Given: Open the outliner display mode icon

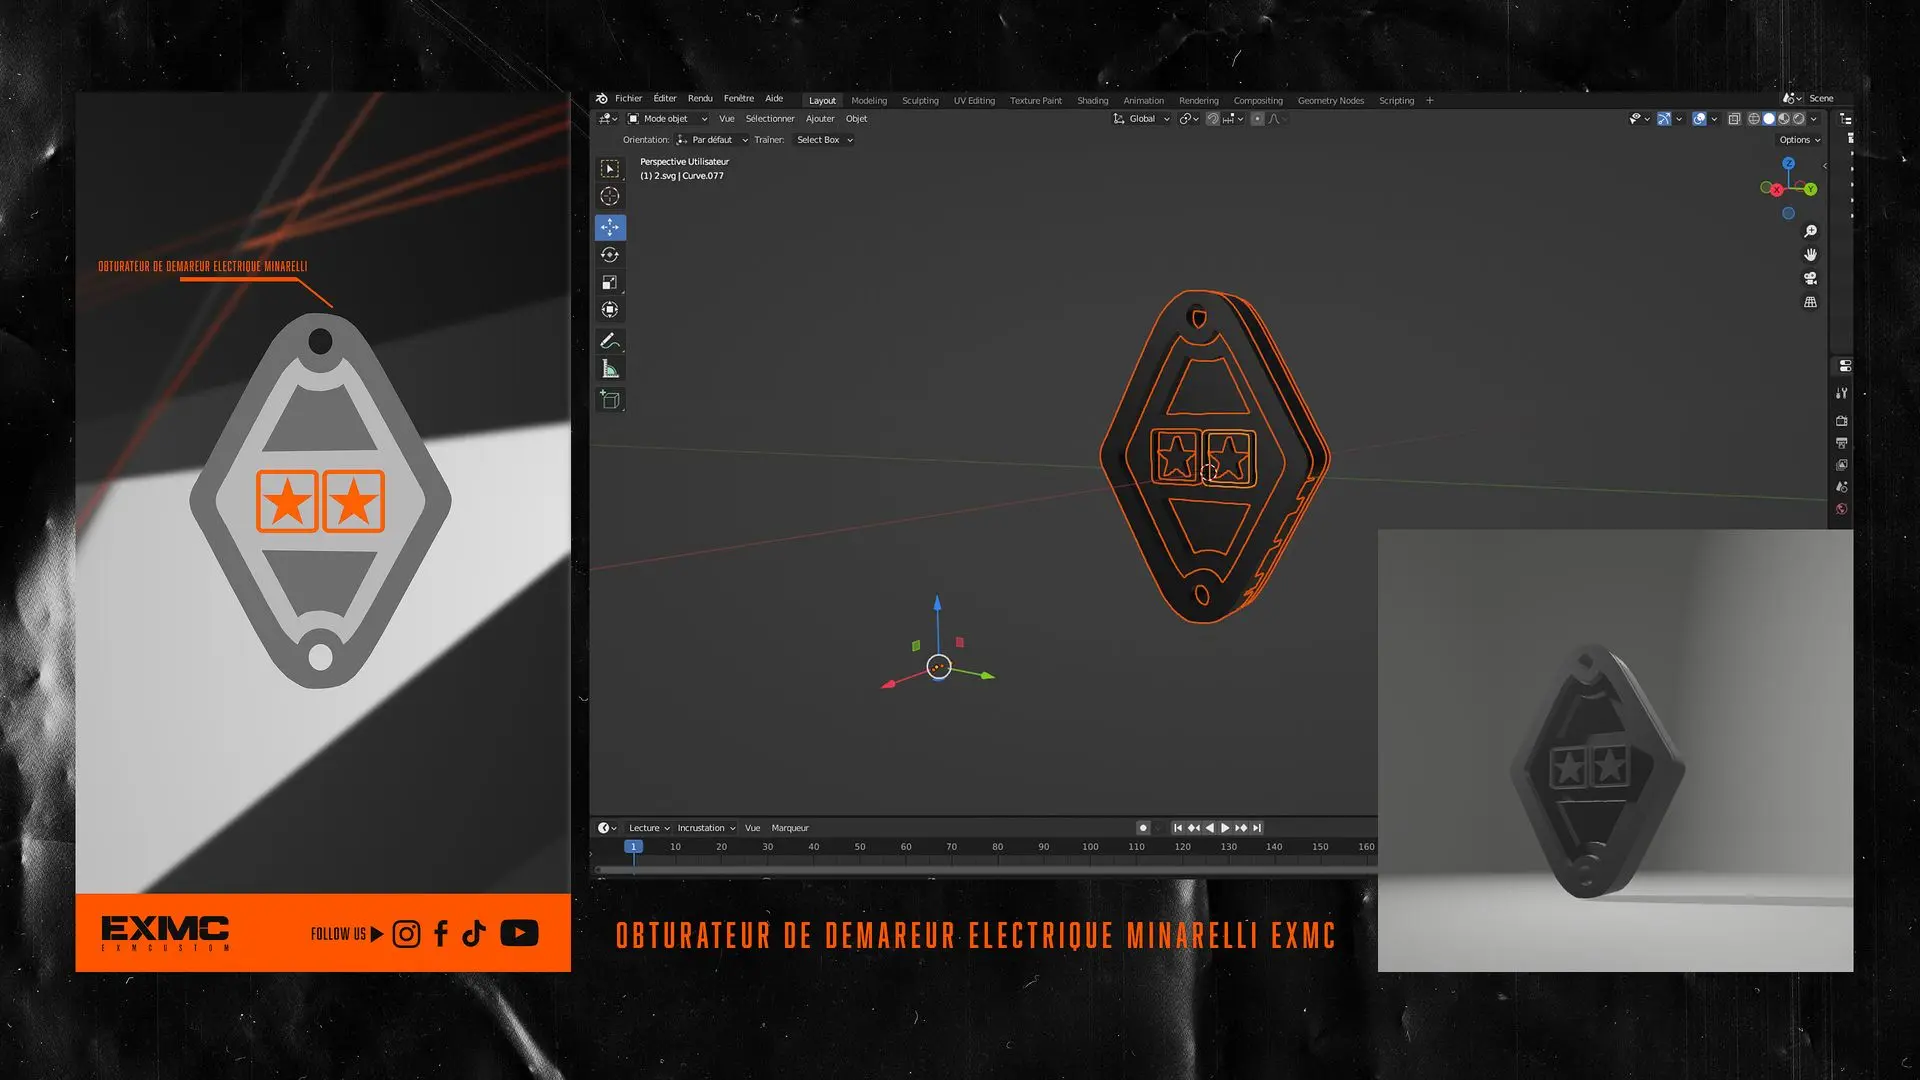Looking at the screenshot, I should [1846, 119].
